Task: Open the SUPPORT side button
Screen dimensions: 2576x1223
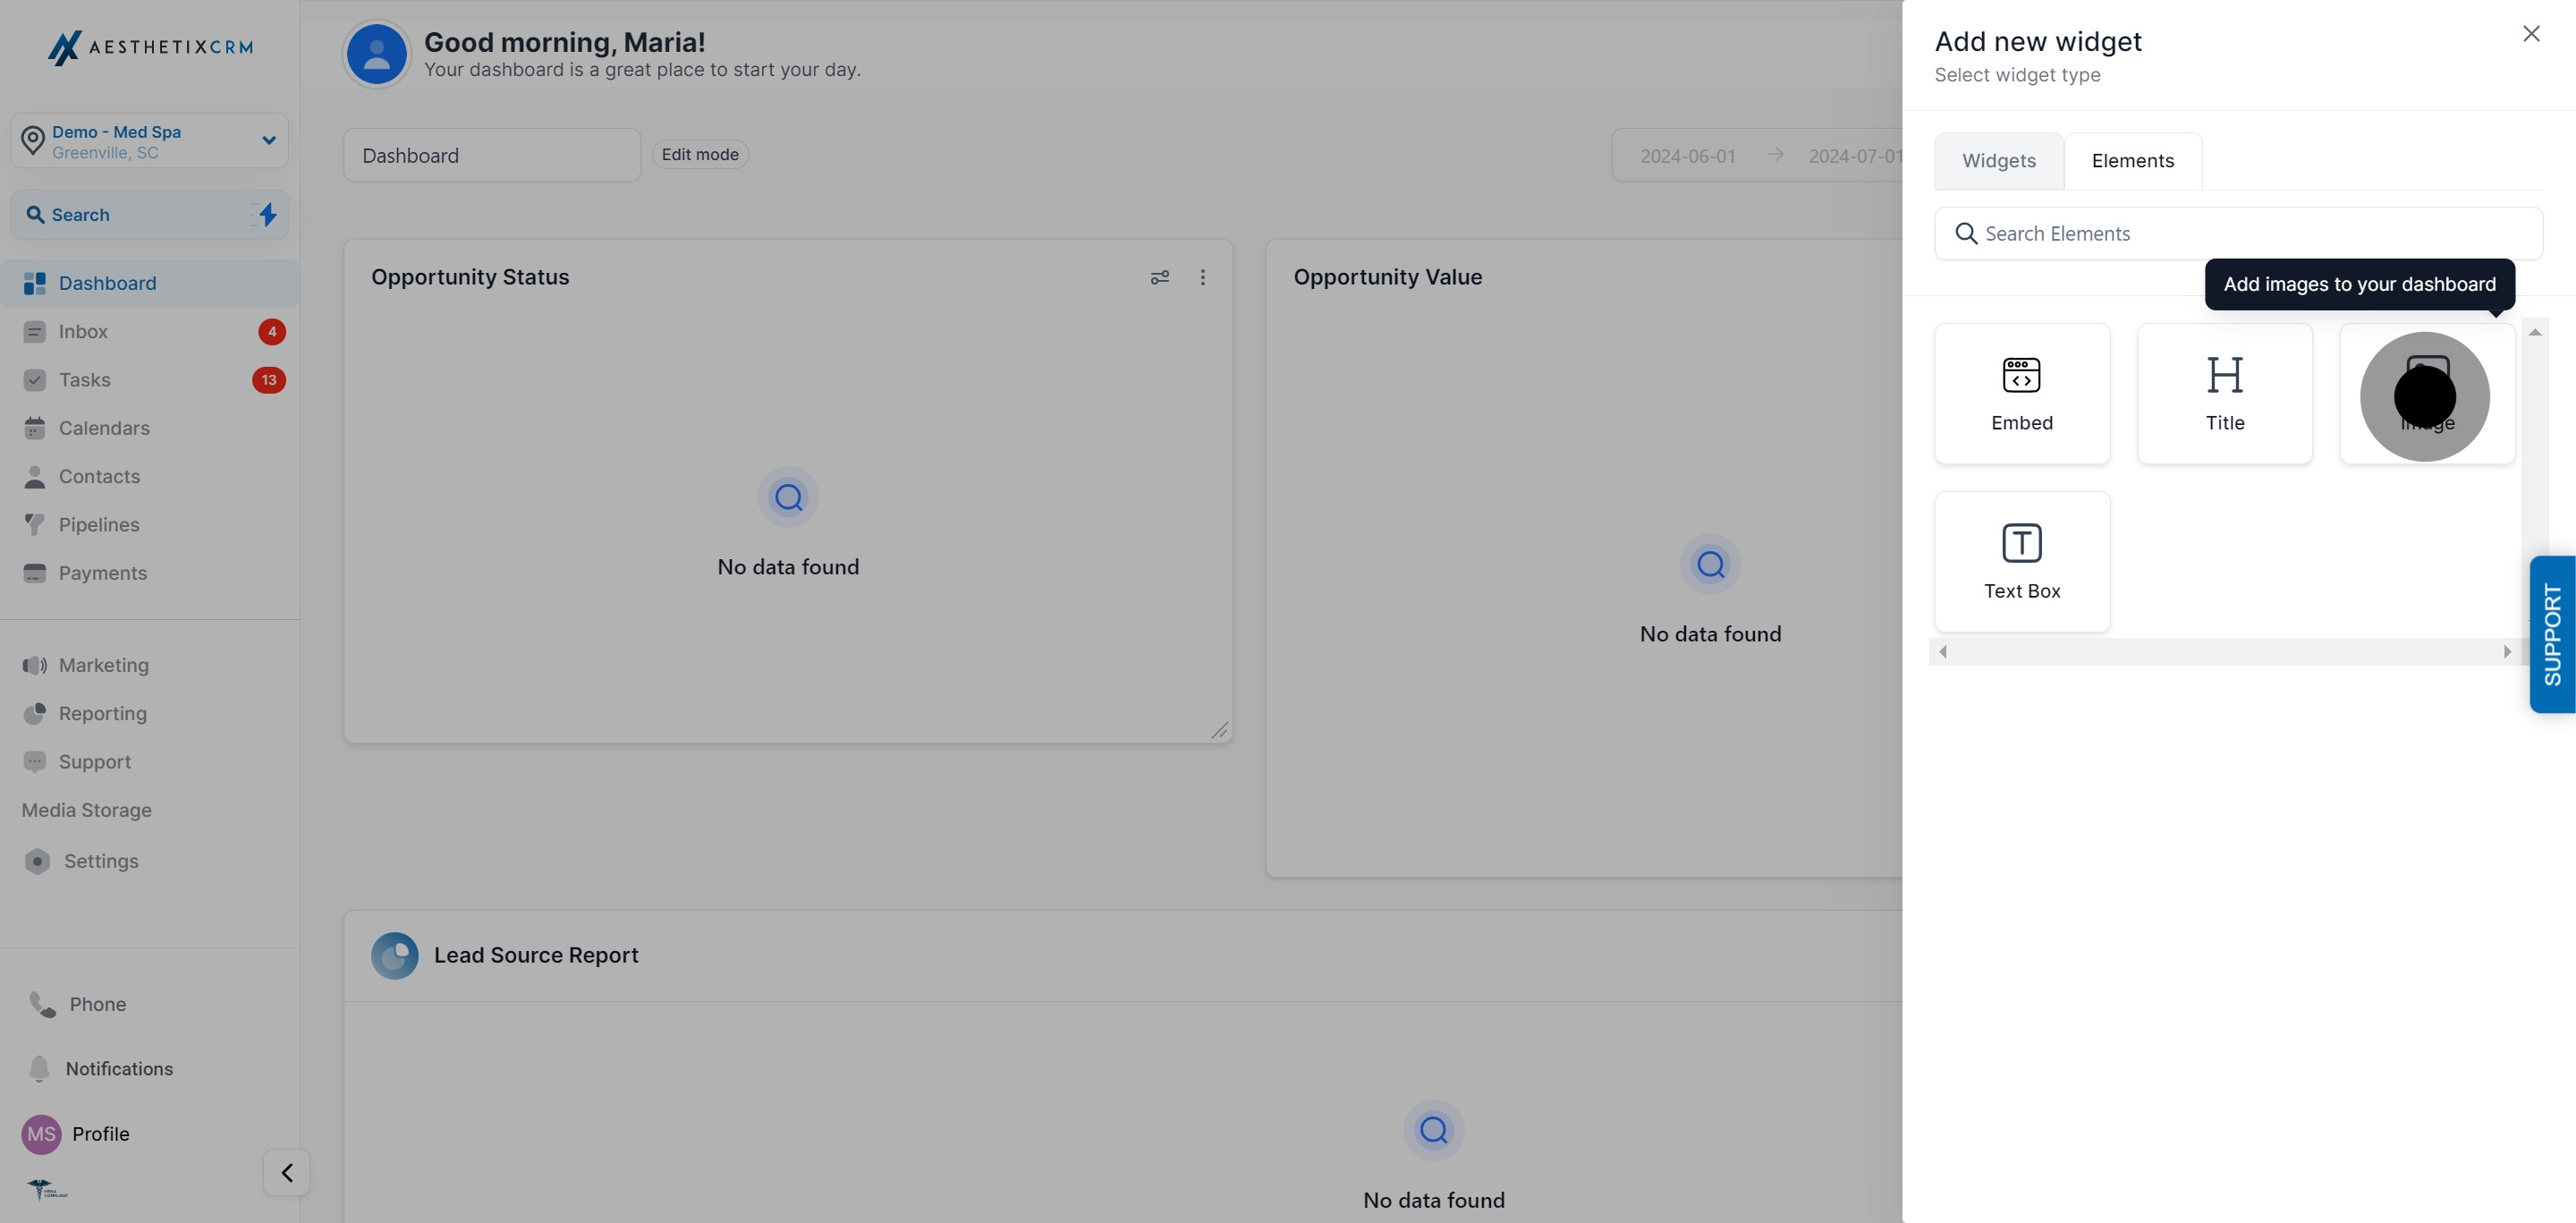Action: click(x=2552, y=634)
